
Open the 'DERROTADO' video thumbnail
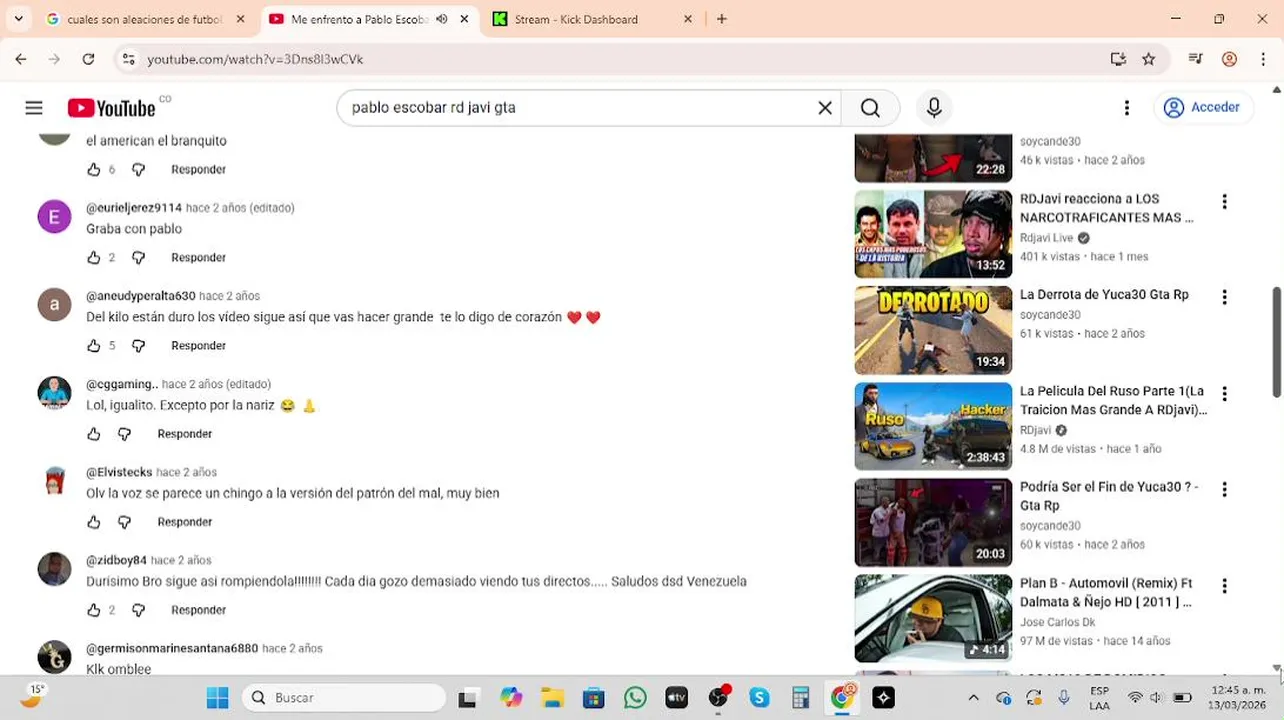[x=933, y=330]
